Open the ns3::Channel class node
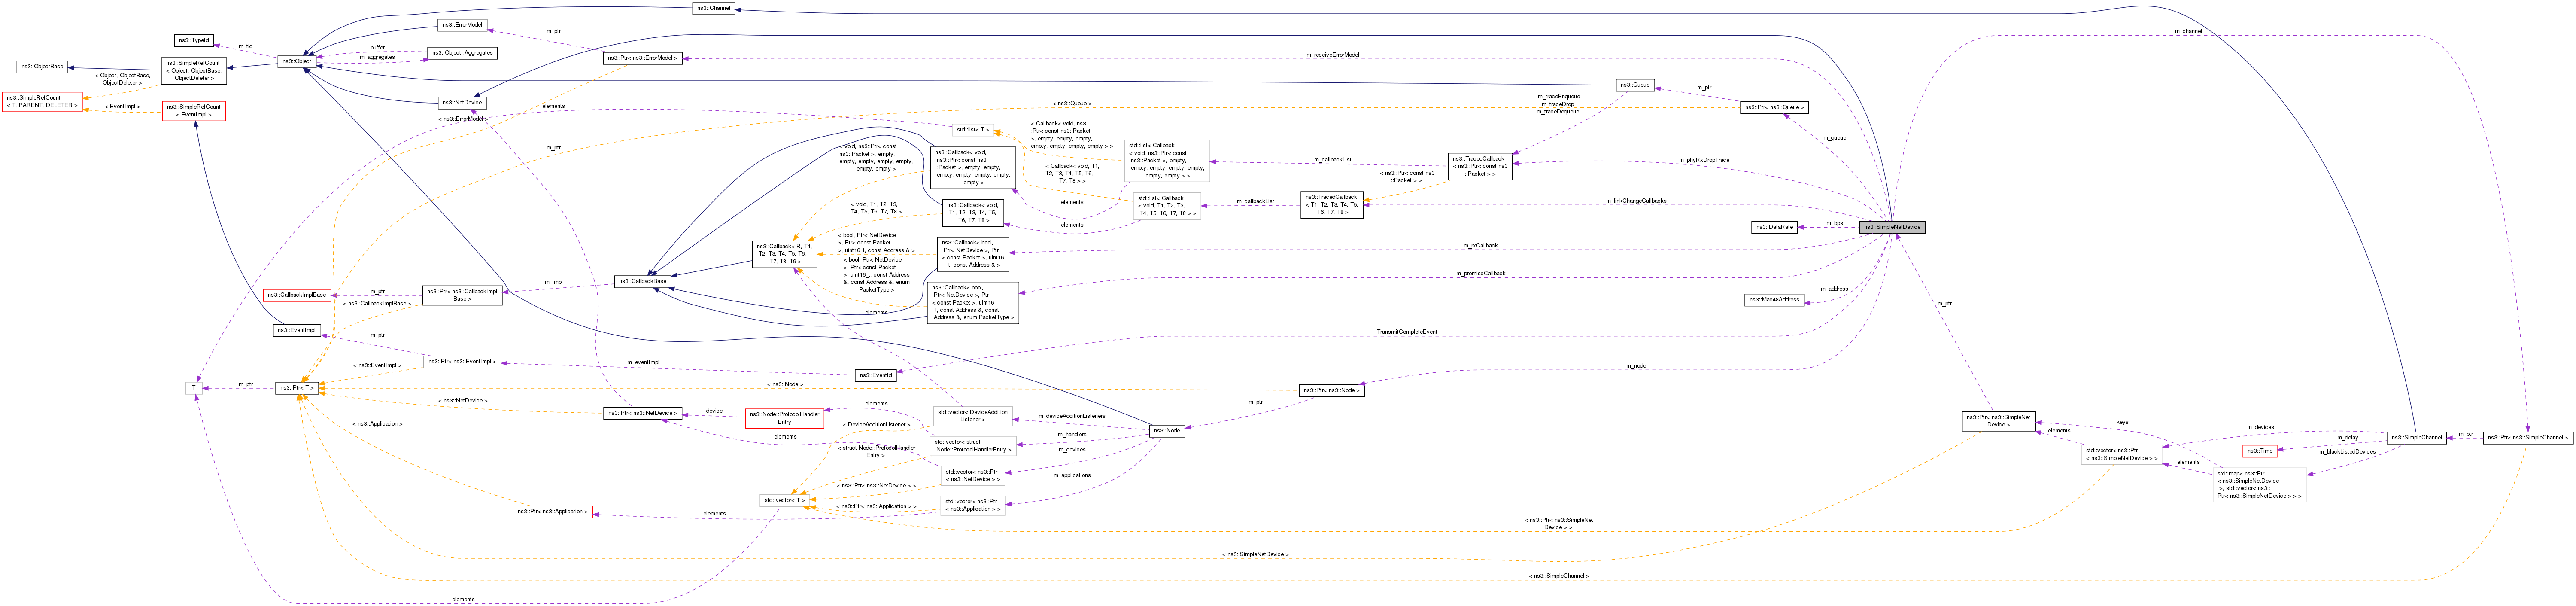The width and height of the screenshot is (2576, 606). point(713,8)
